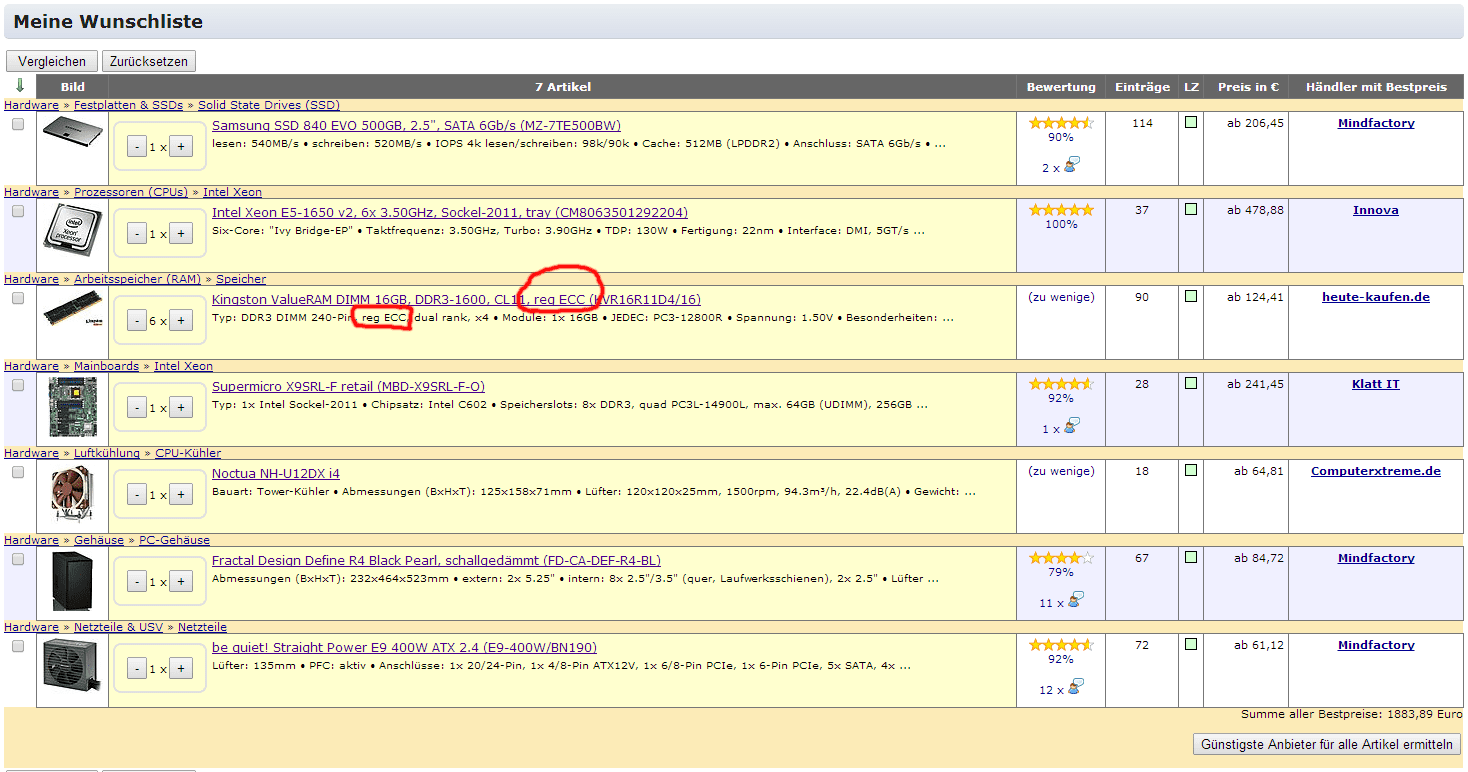The width and height of the screenshot is (1468, 772).
Task: Decrease quantity of Kingston RAM with minus
Action: point(137,321)
